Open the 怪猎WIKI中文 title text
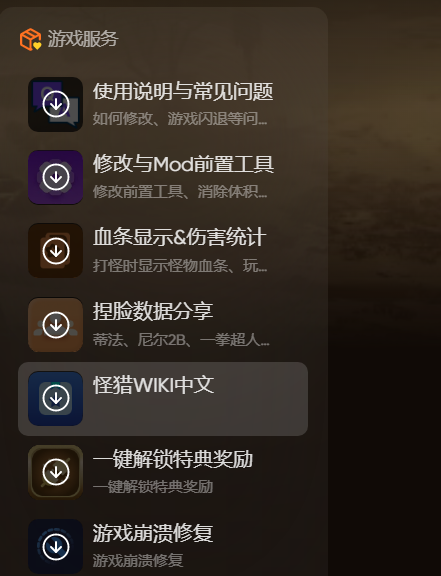 pos(153,385)
